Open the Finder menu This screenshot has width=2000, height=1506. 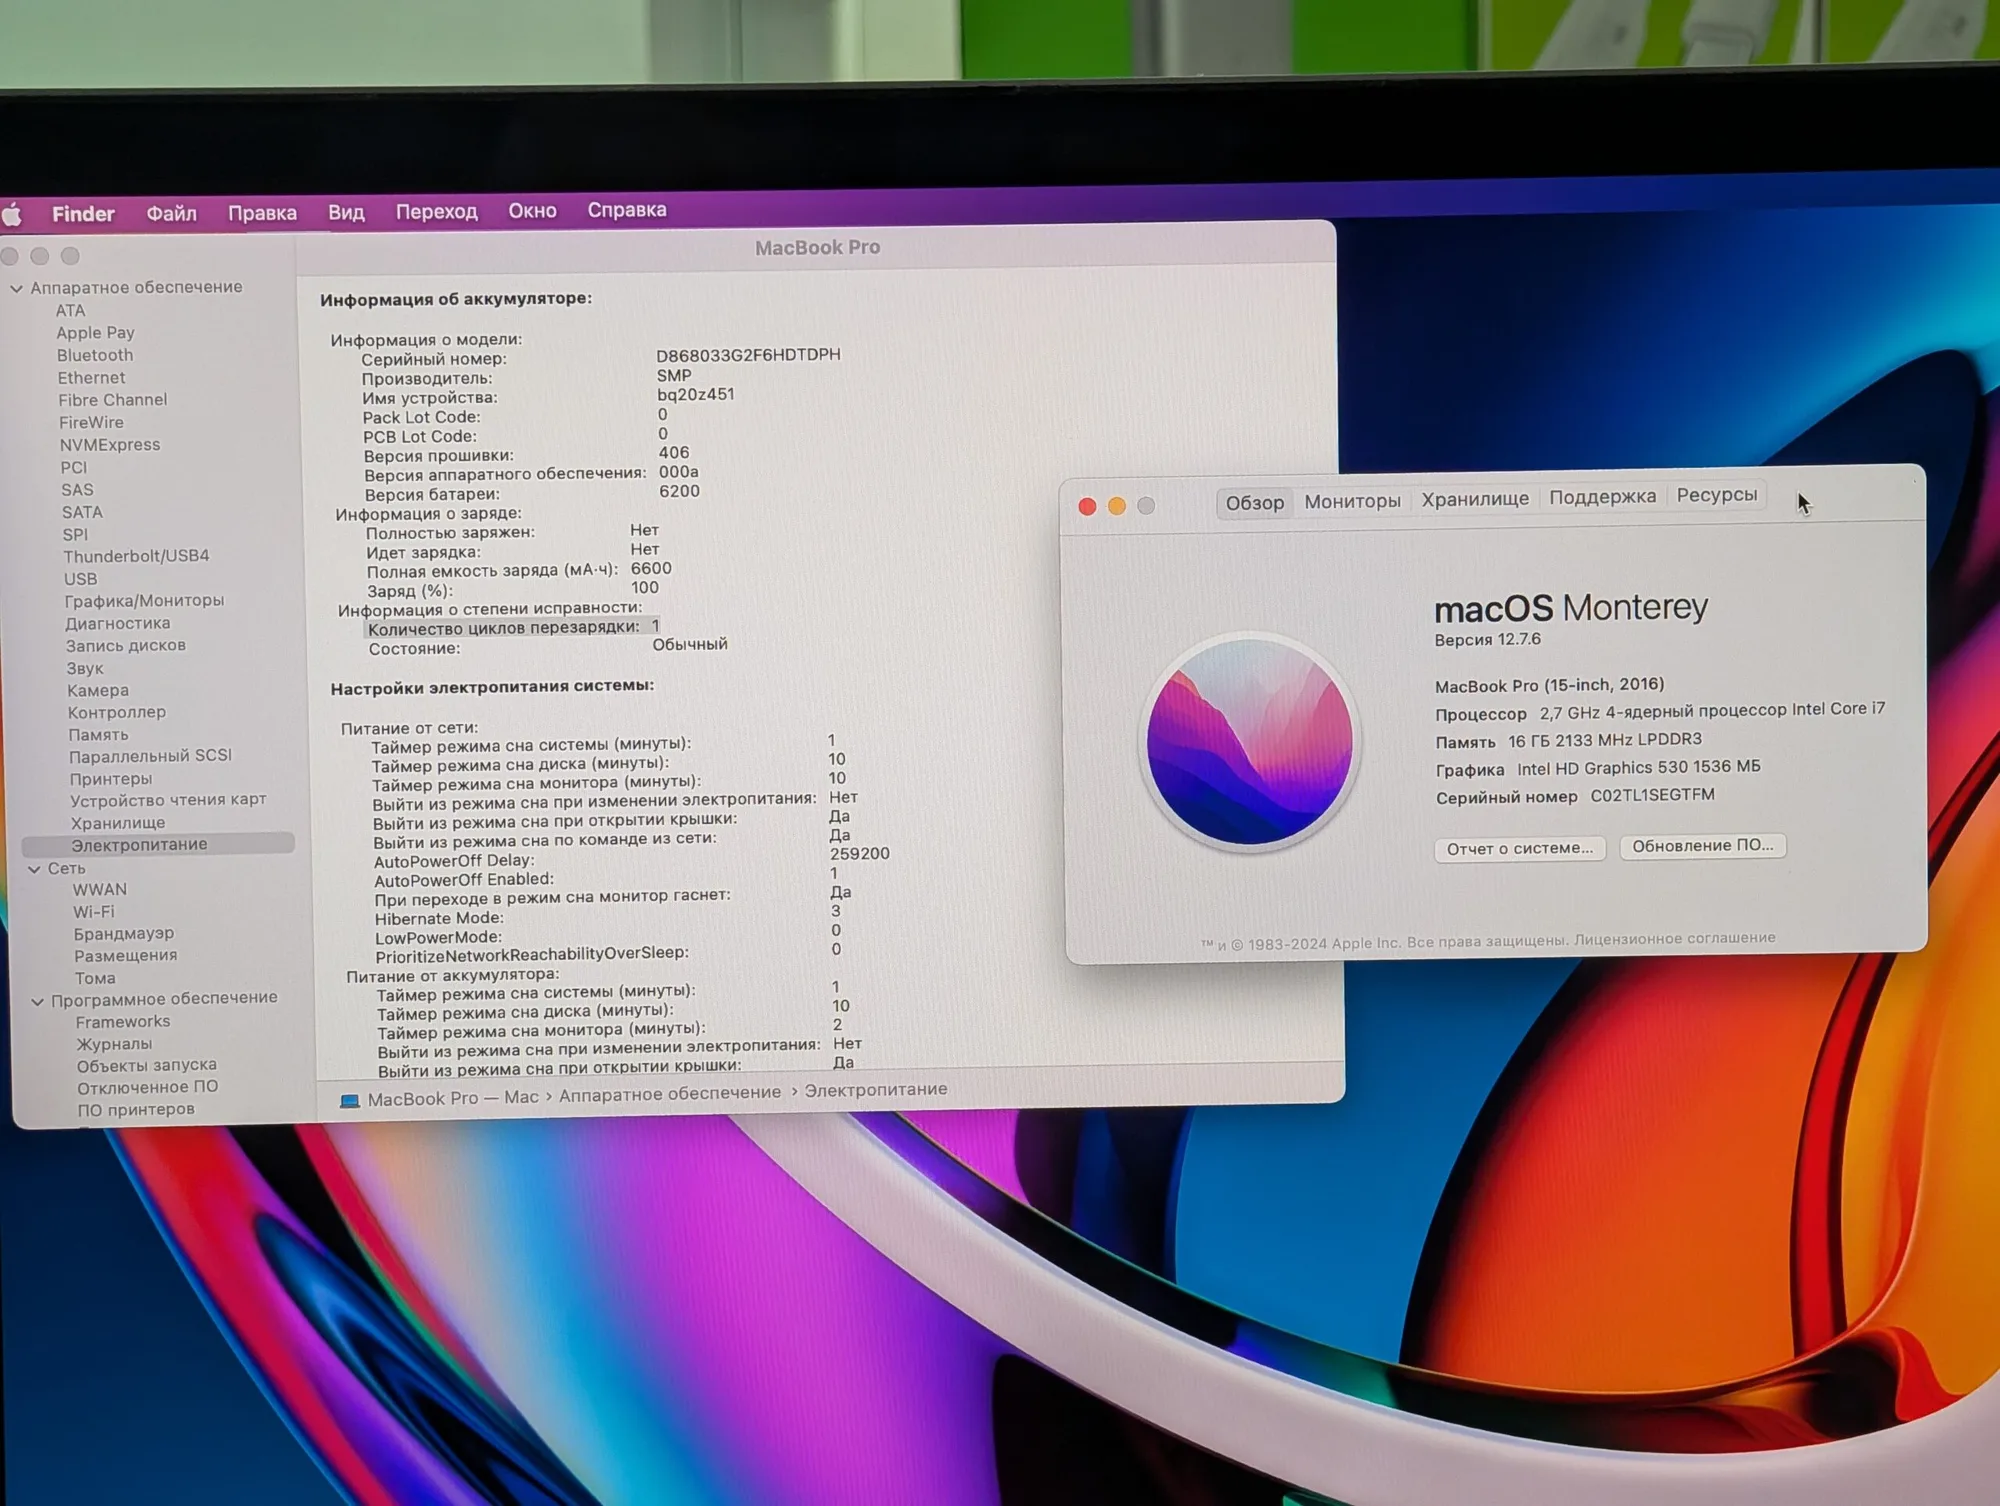83,214
